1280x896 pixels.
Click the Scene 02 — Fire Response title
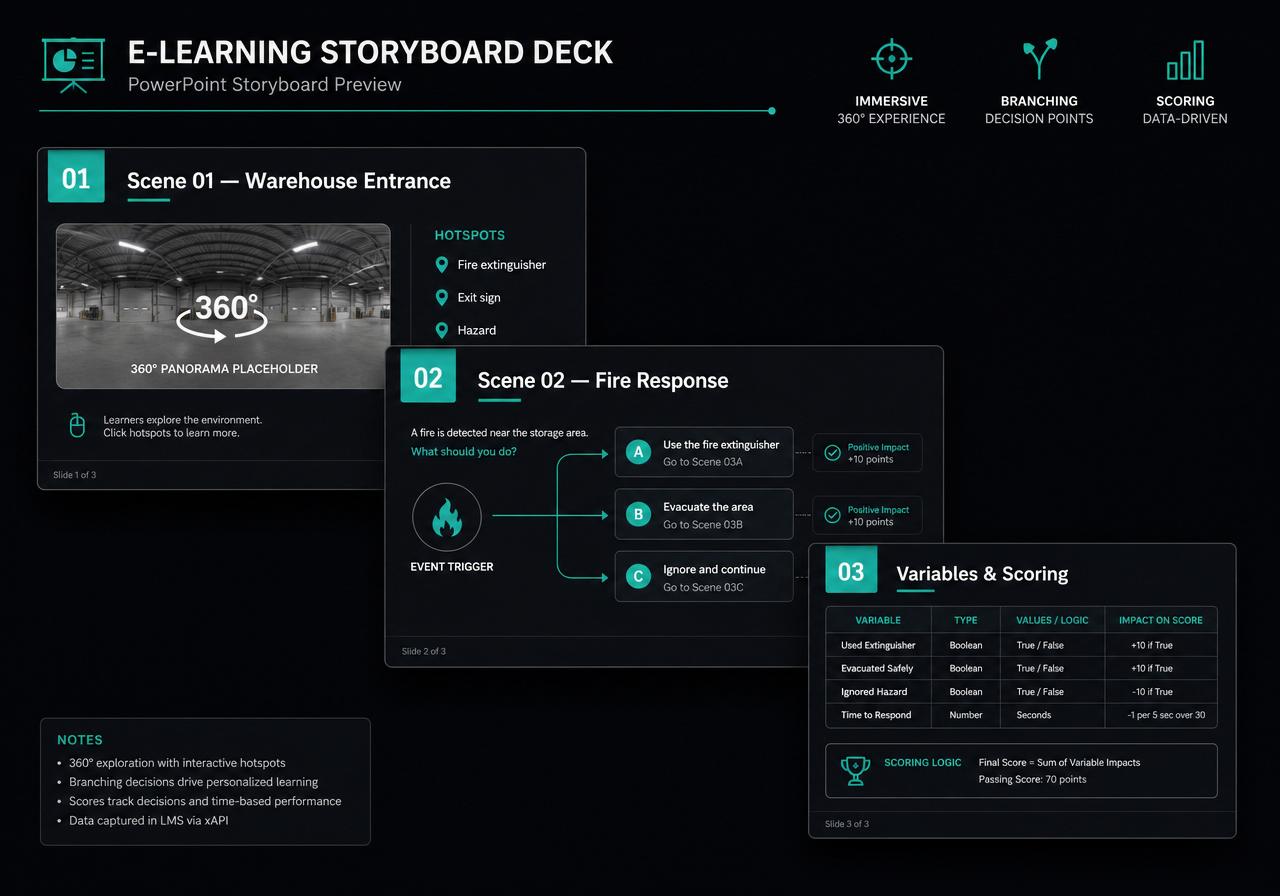click(603, 380)
